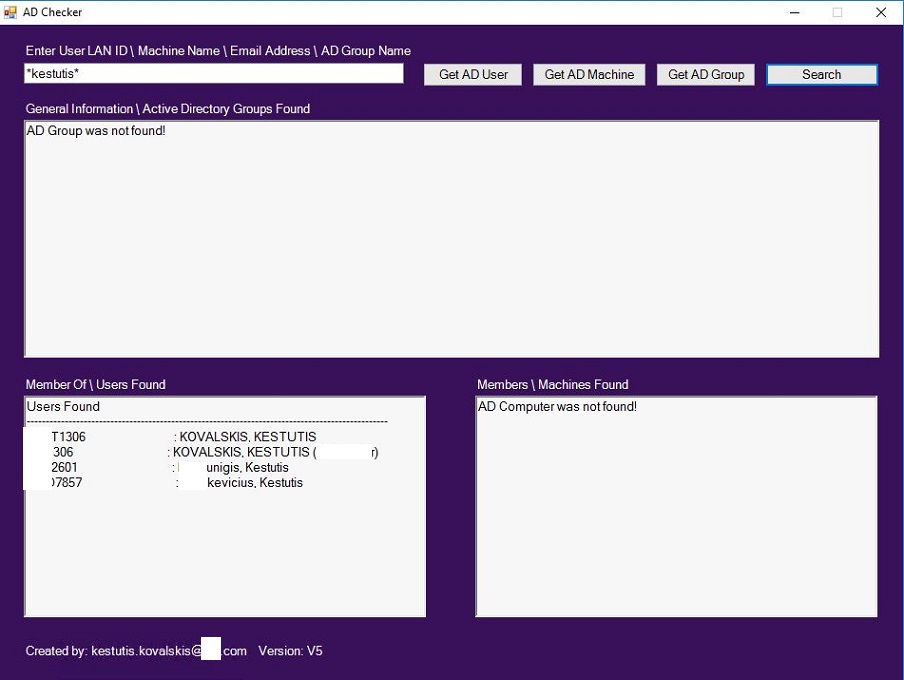Click into the *kestutis* search input field
The height and width of the screenshot is (680, 904).
click(x=214, y=73)
